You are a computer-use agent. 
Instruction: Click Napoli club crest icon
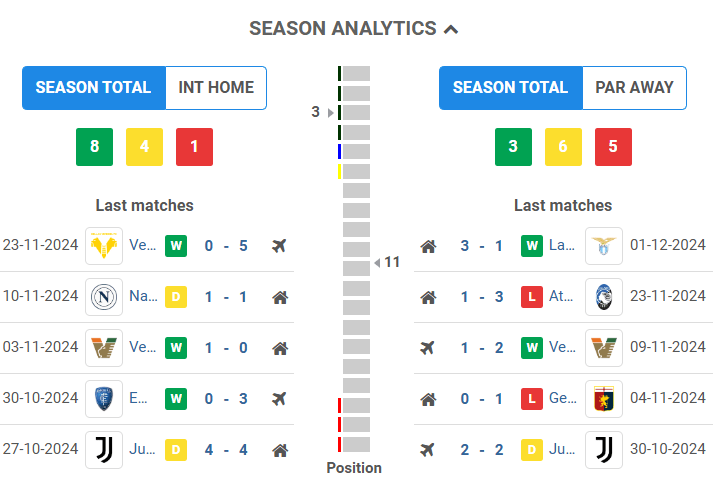coord(104,297)
